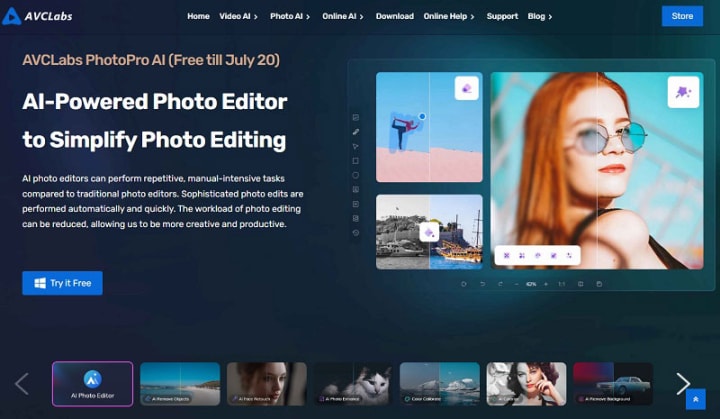Select the AI Photo Enhancer cat thumbnail
The height and width of the screenshot is (419, 720).
353,384
